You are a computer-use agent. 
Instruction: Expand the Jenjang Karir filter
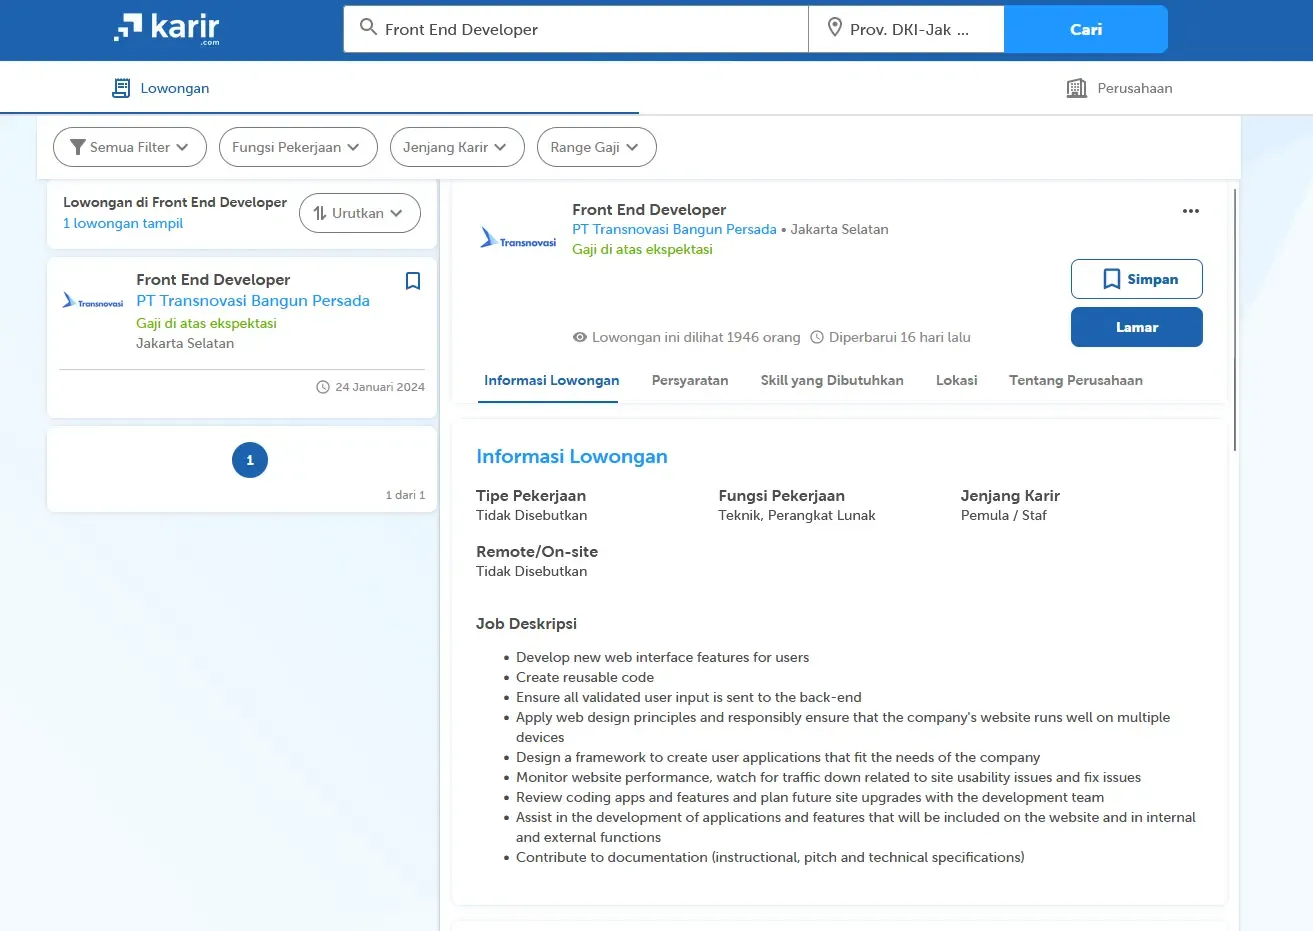coord(457,147)
